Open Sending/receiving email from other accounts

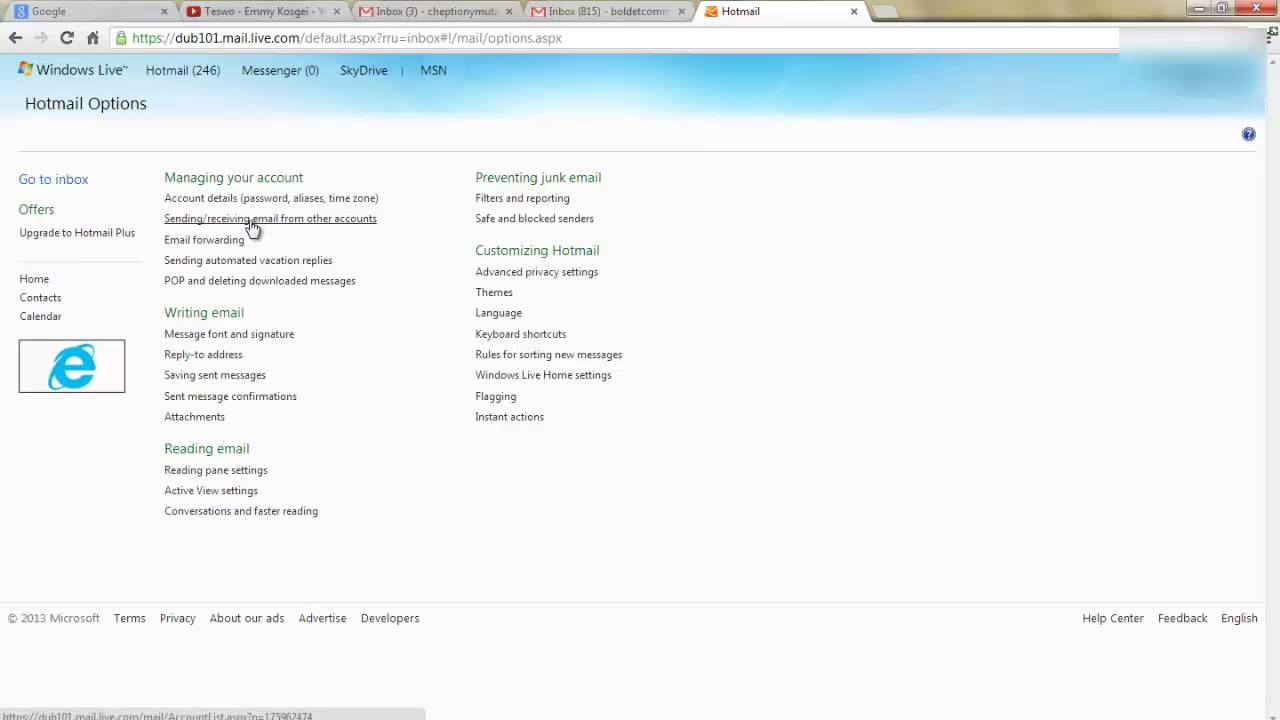point(270,218)
